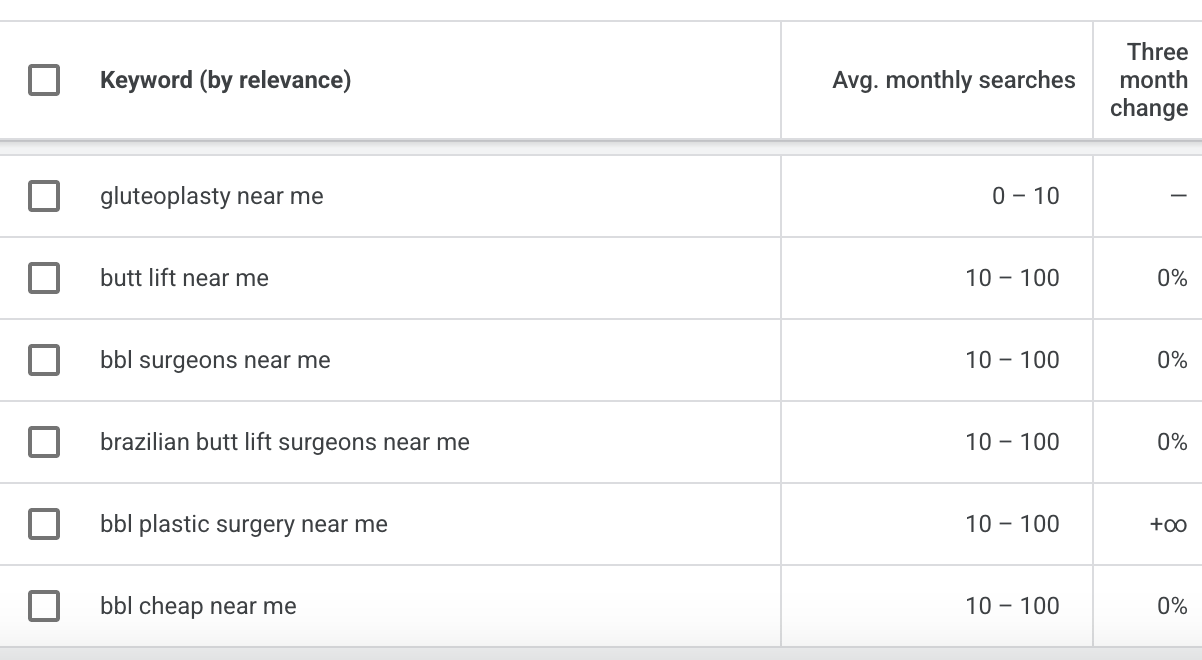Check the 'gluteoplasty near me' row
Screen dimensions: 1202x660
coord(44,196)
